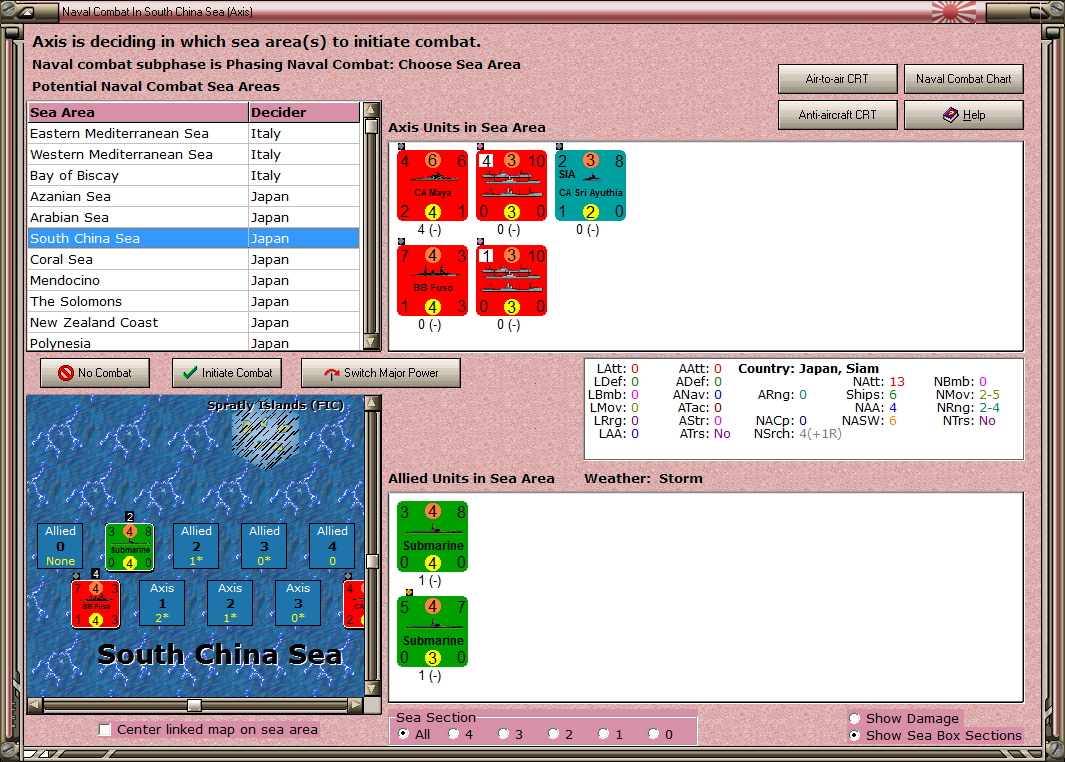Image resolution: width=1065 pixels, height=762 pixels.
Task: Click Axis sea box section 2
Action: [x=230, y=602]
